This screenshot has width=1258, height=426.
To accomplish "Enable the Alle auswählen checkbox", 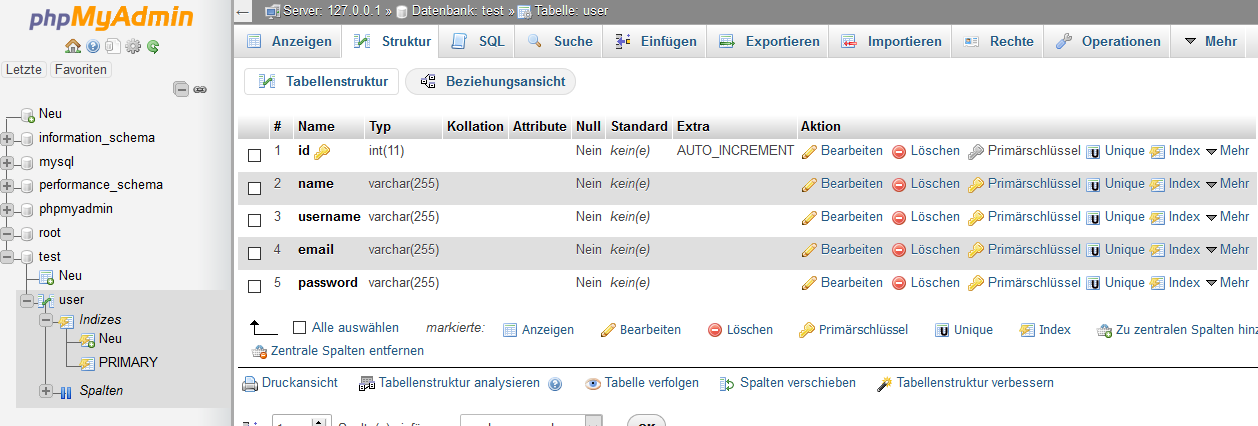I will (x=299, y=327).
